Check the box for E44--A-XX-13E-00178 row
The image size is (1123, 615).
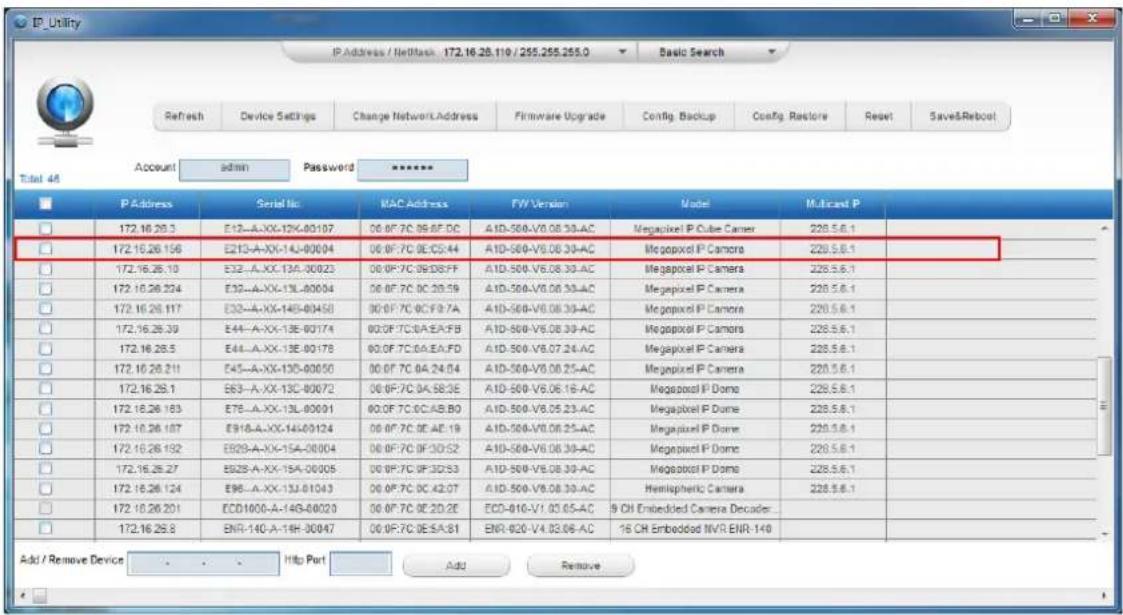(x=46, y=349)
